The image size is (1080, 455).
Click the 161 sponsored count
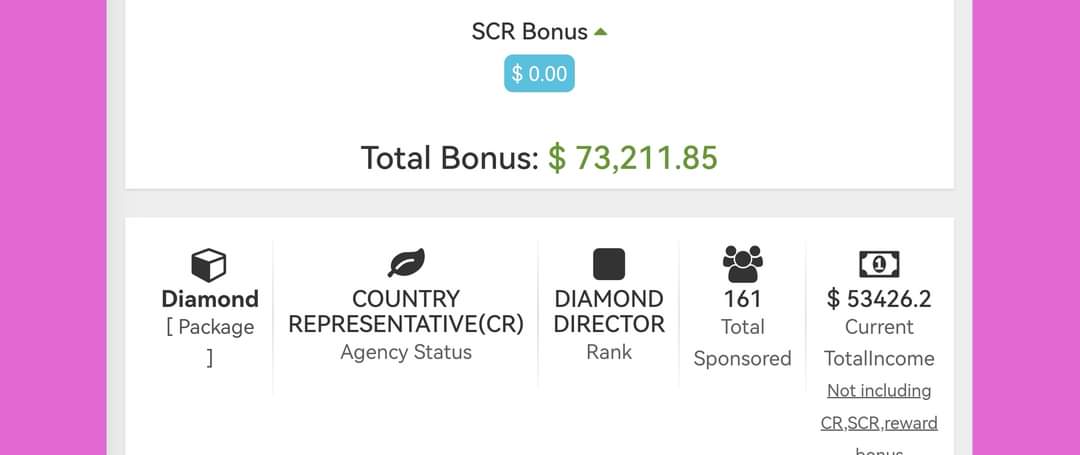[742, 299]
